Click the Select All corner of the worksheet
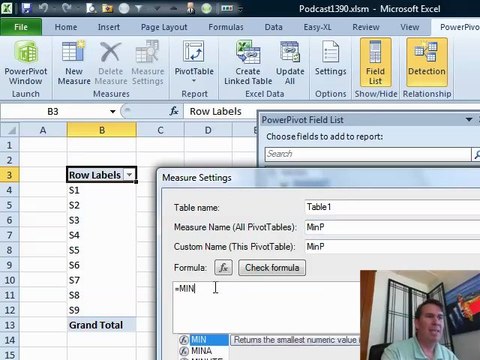Screen dimensions: 480x360 [10, 130]
